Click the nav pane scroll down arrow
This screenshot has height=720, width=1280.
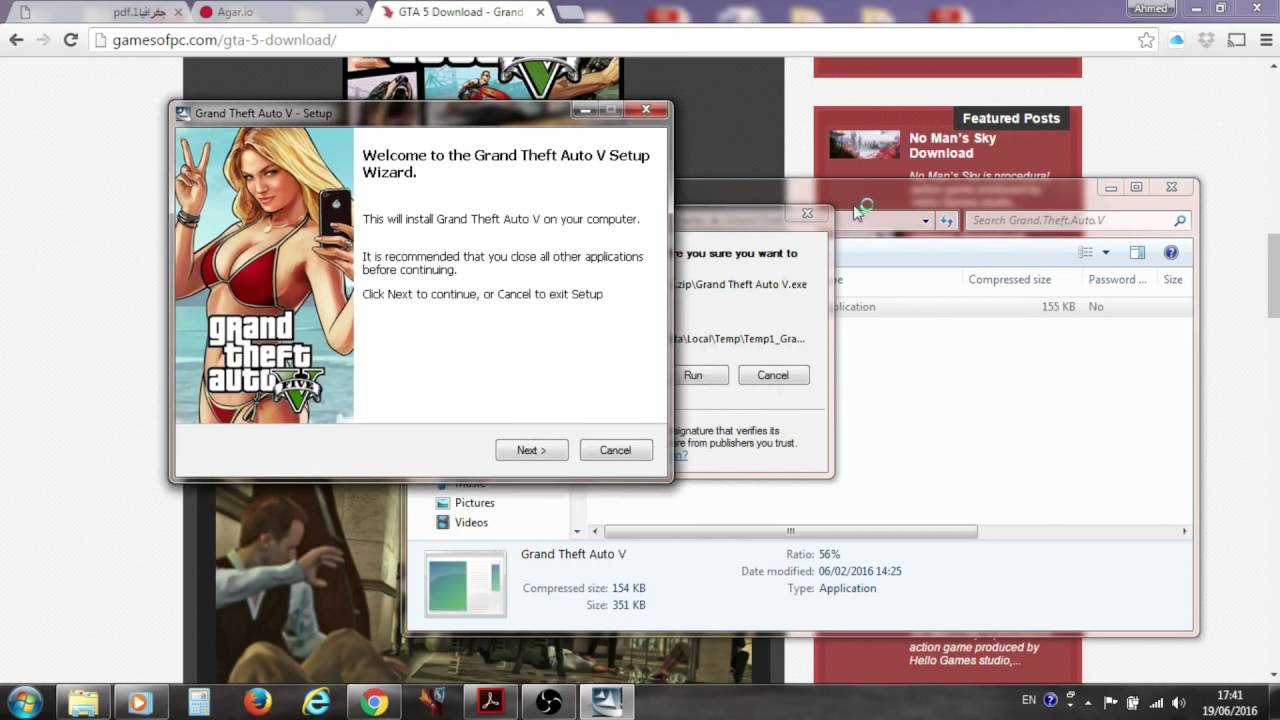[x=577, y=531]
